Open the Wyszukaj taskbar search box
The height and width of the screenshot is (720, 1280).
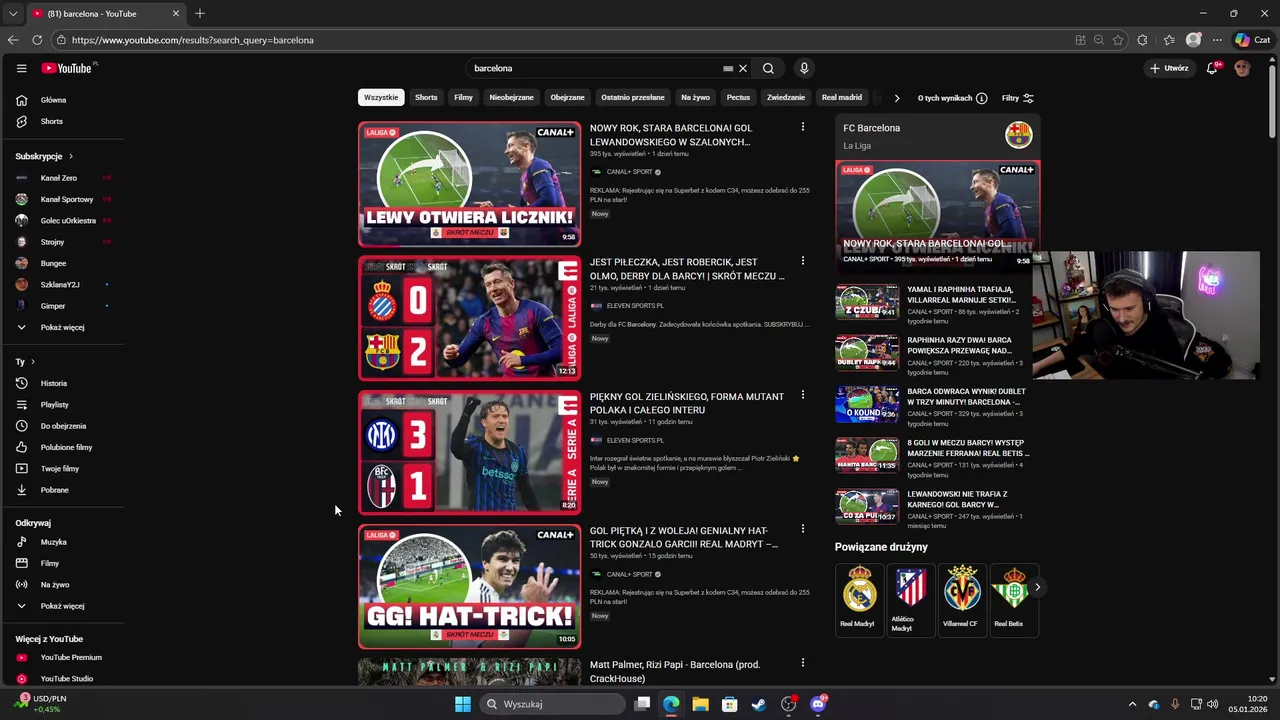[553, 704]
